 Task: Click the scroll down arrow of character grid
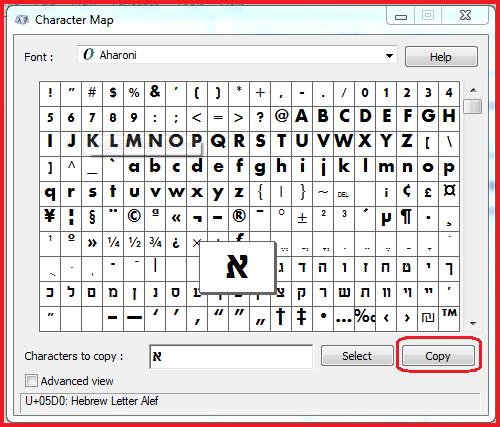tap(473, 323)
